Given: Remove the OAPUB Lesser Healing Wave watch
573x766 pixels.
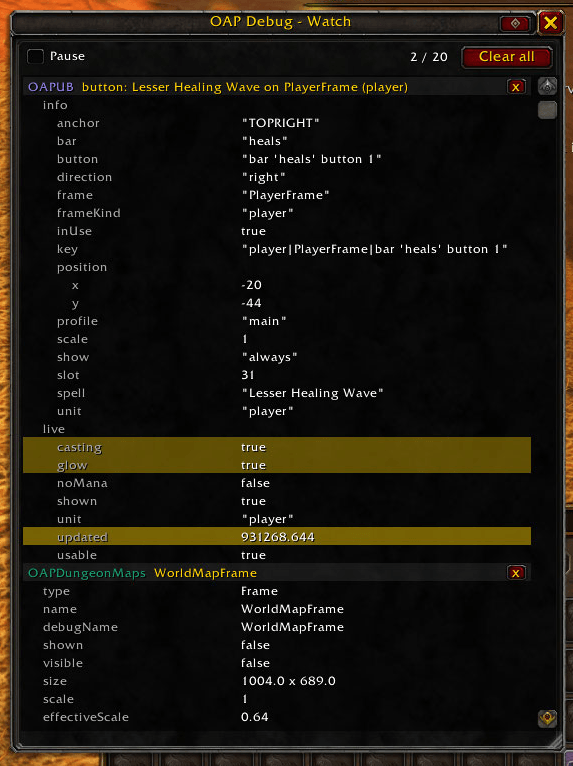Looking at the screenshot, I should coord(516,87).
